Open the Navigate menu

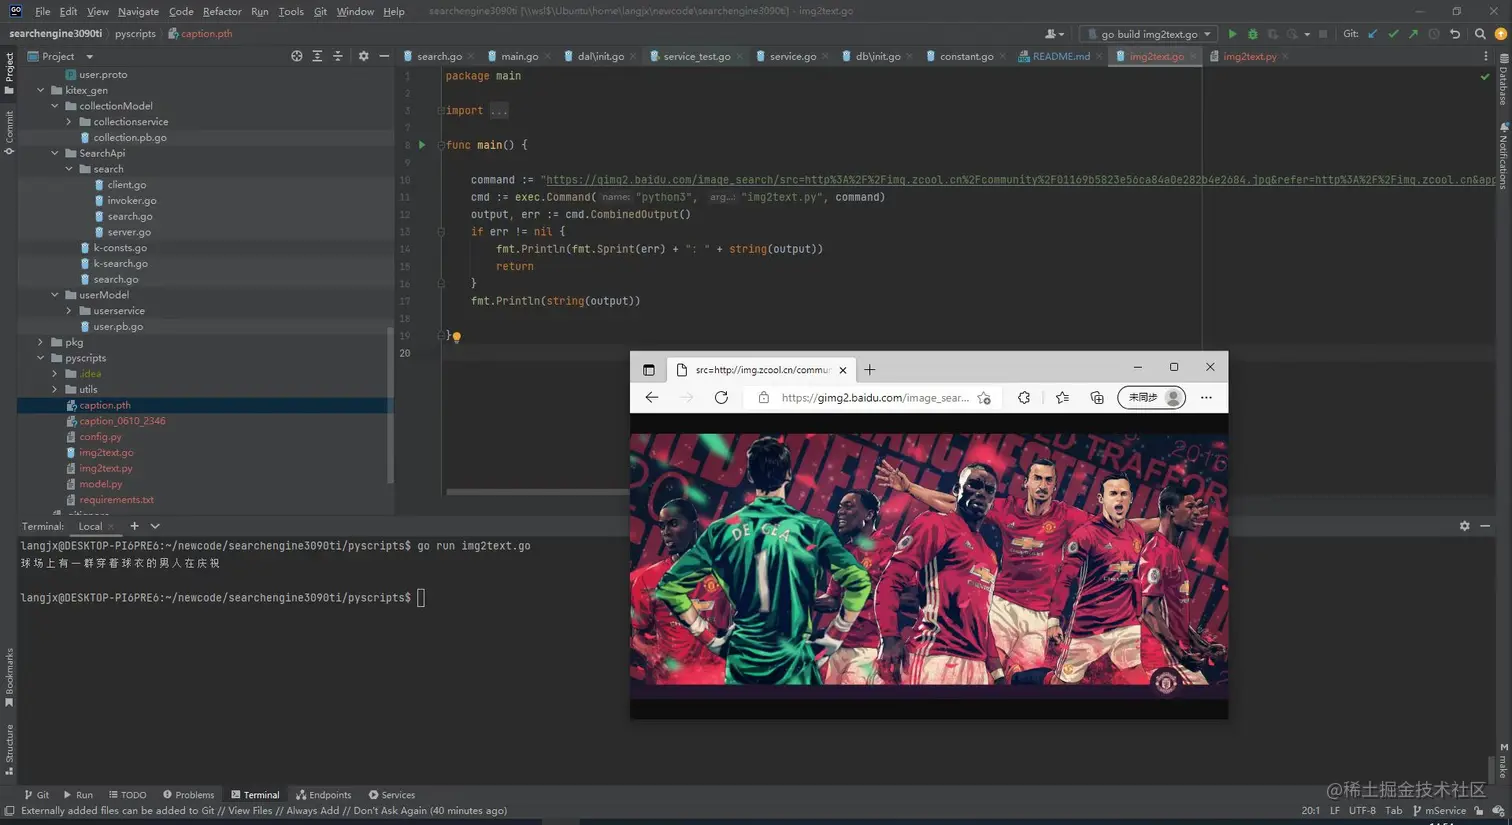coord(138,11)
